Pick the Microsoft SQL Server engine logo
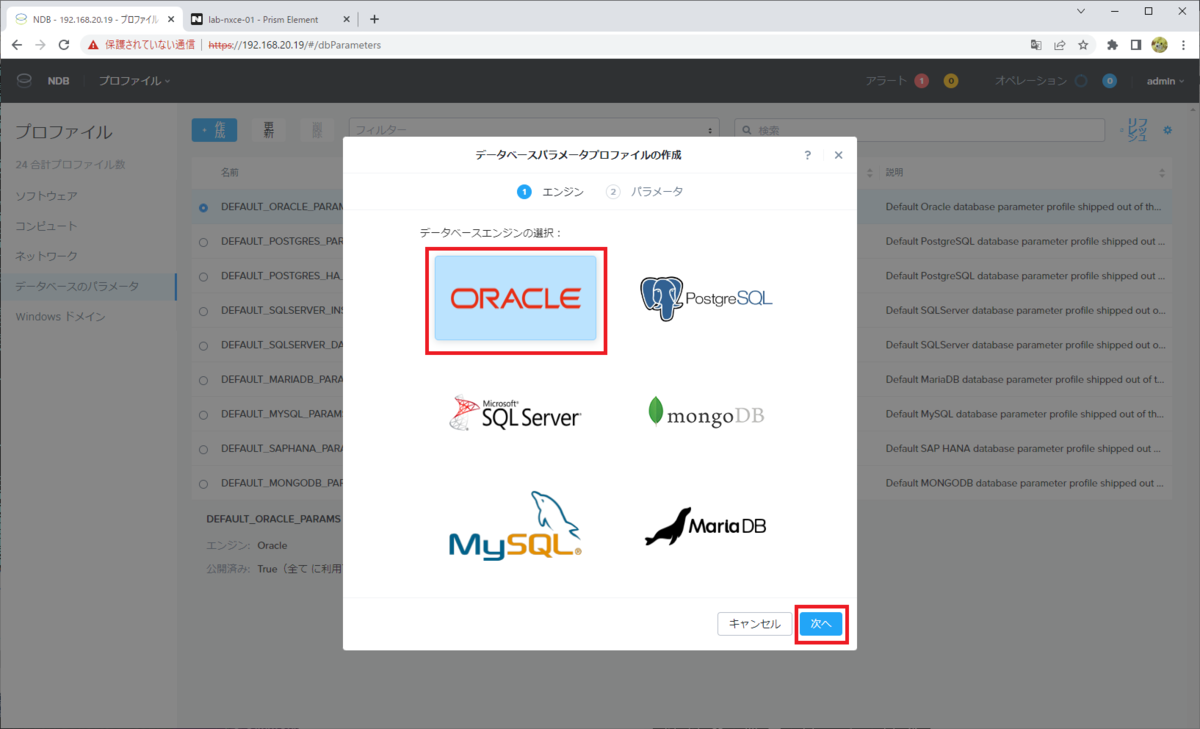Image resolution: width=1200 pixels, height=729 pixels. [516, 413]
